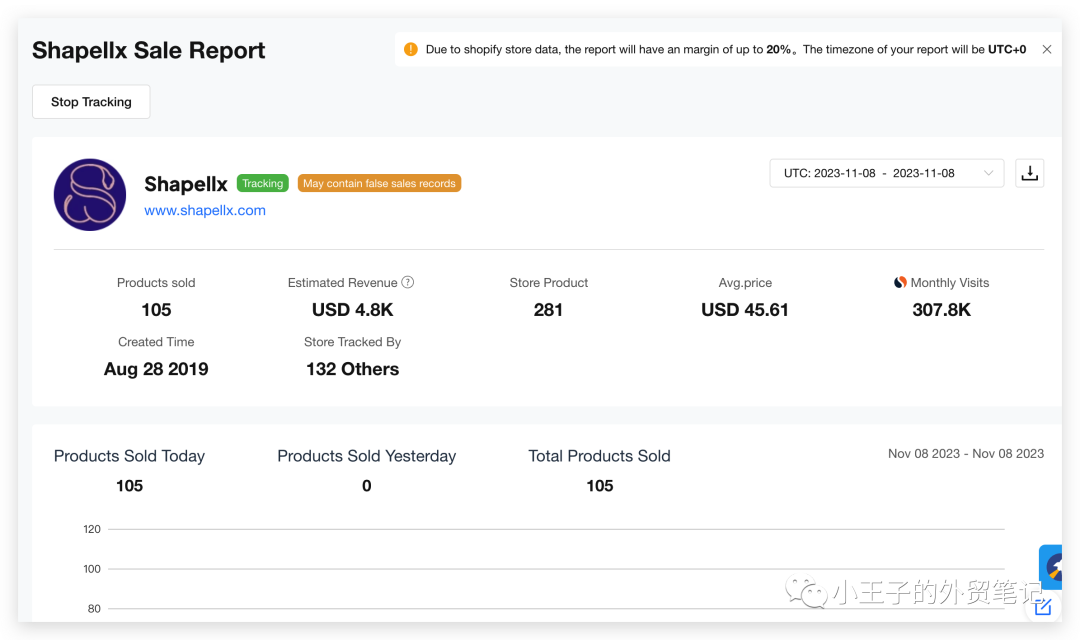Click the 'Products Sold Today' label
Image resolution: width=1080 pixels, height=640 pixels.
tap(129, 456)
